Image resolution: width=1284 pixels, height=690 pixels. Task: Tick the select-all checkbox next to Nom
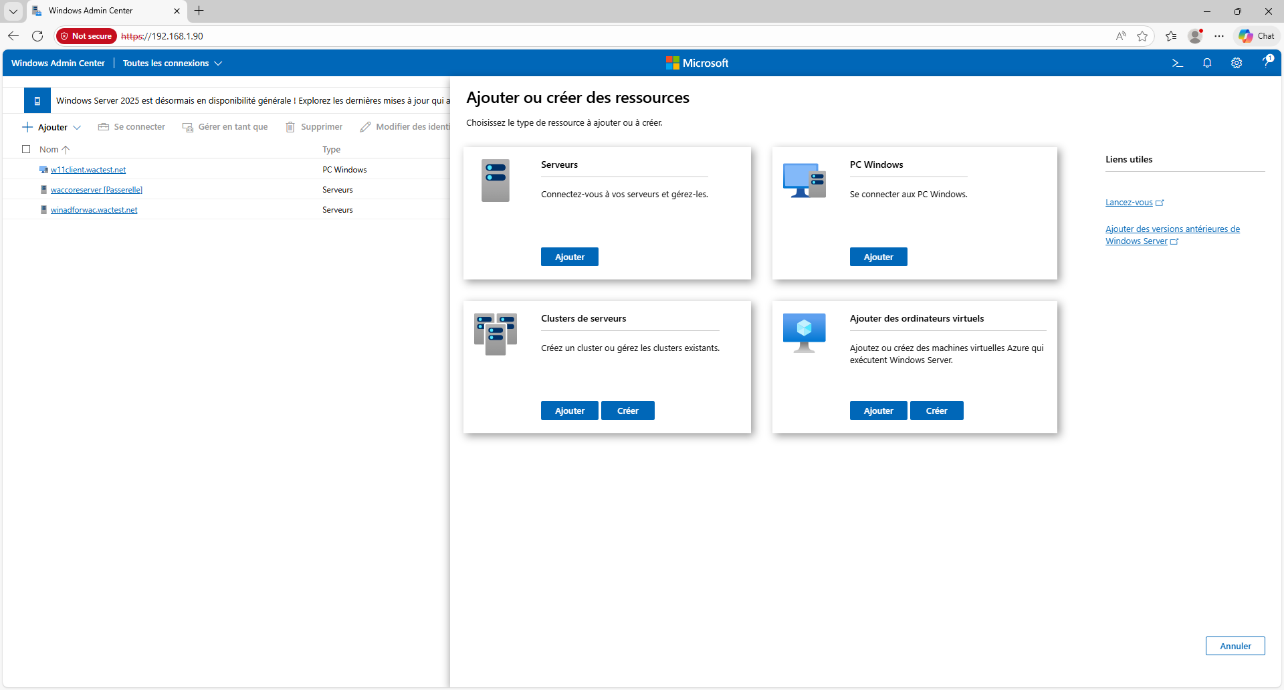26,149
